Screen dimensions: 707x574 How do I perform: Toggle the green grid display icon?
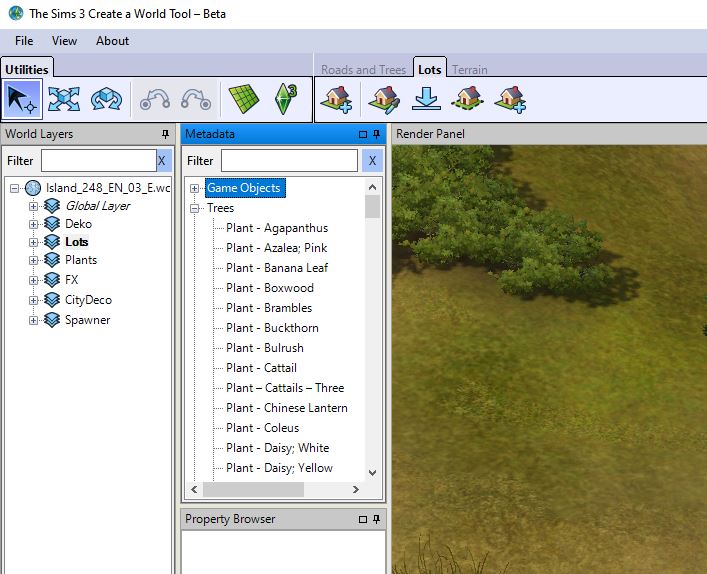coord(241,99)
